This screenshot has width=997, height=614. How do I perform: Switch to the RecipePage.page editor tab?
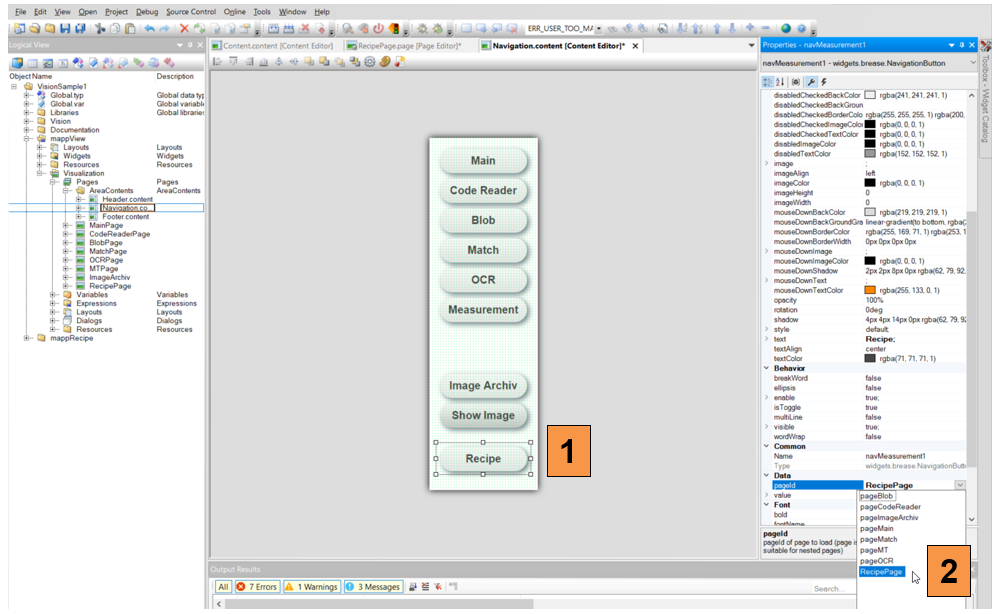(403, 46)
